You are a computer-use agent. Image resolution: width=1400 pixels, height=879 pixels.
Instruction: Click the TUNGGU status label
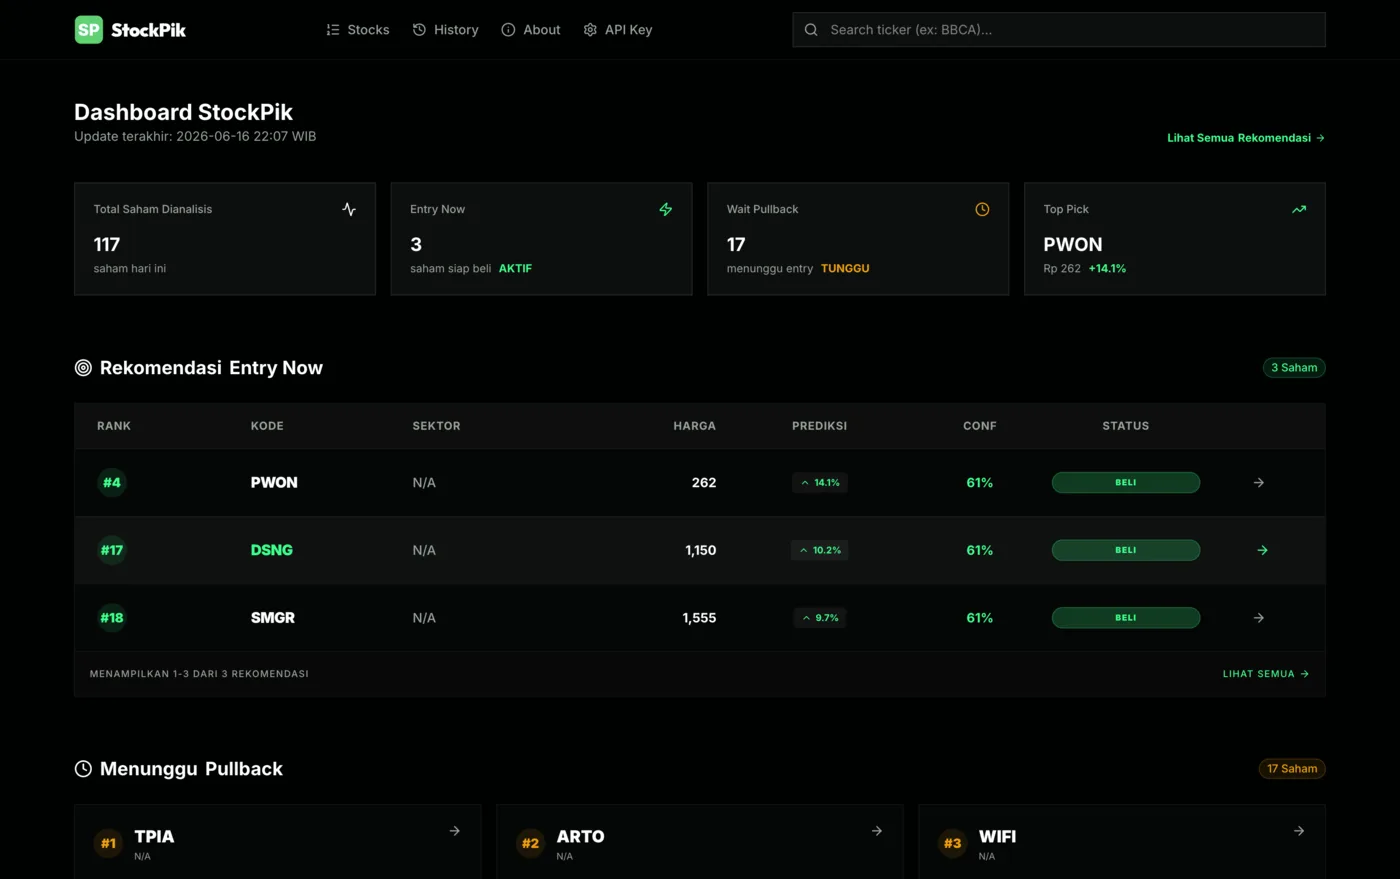(x=845, y=269)
